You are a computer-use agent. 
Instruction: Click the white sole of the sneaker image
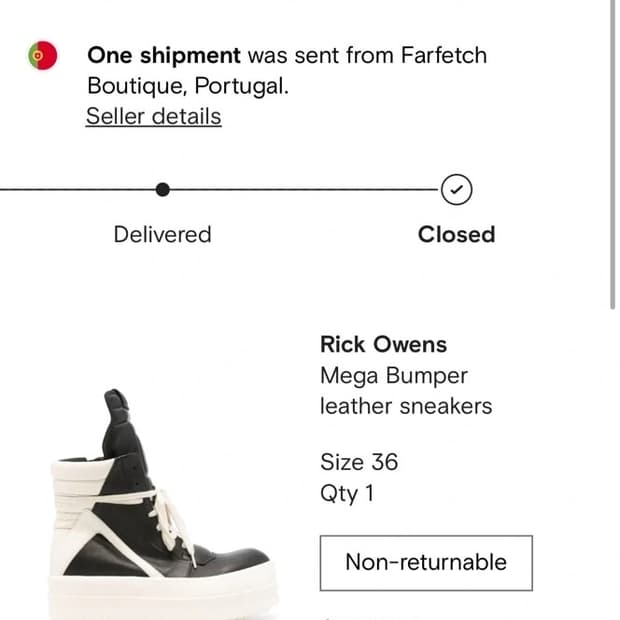162,597
